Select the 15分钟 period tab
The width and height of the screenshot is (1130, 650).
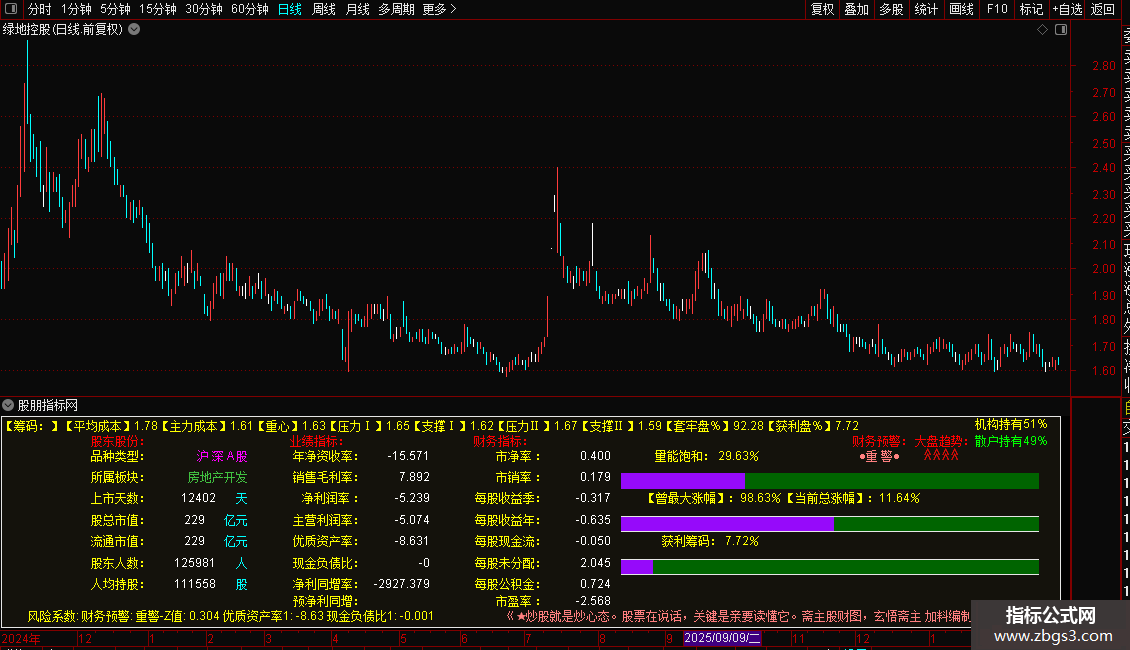tap(158, 9)
